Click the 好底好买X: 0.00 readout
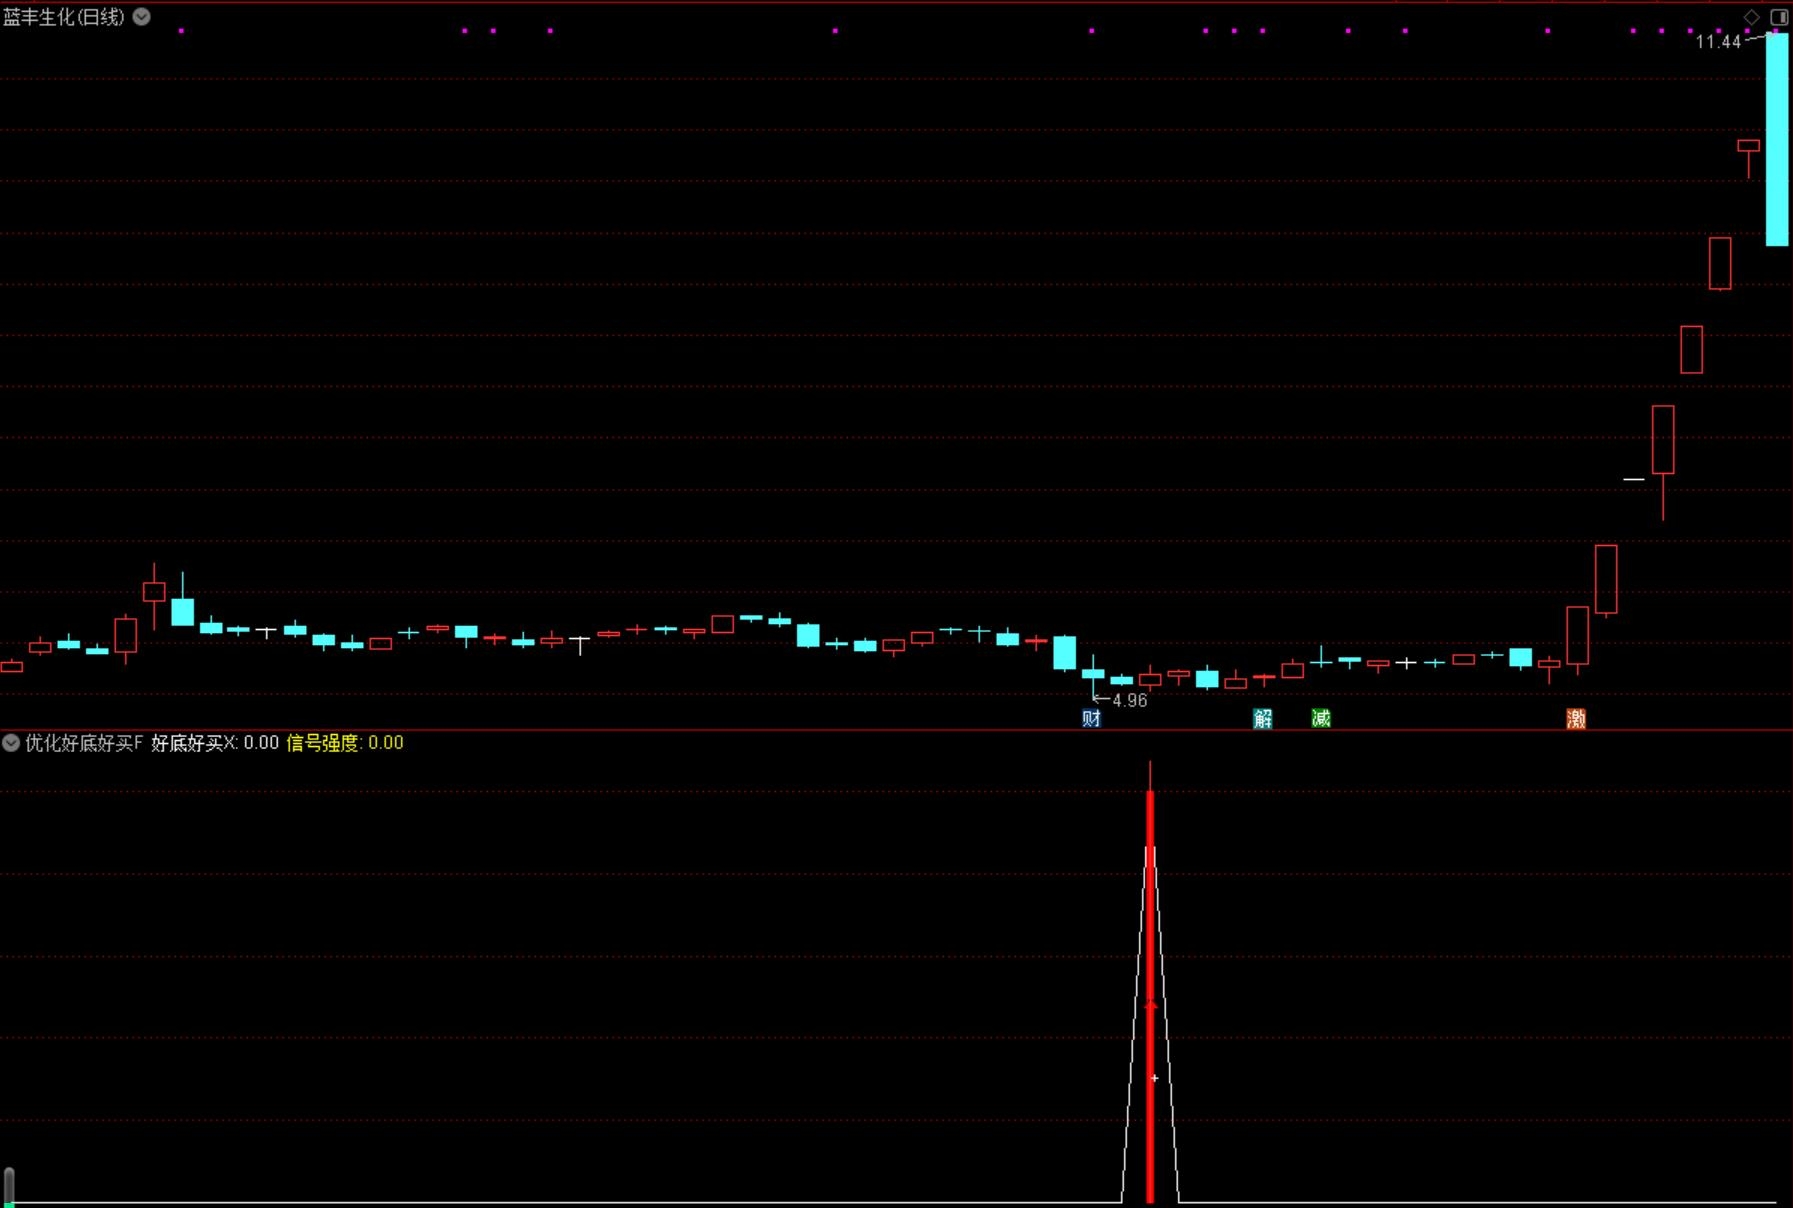Viewport: 1793px width, 1208px height. click(x=215, y=743)
